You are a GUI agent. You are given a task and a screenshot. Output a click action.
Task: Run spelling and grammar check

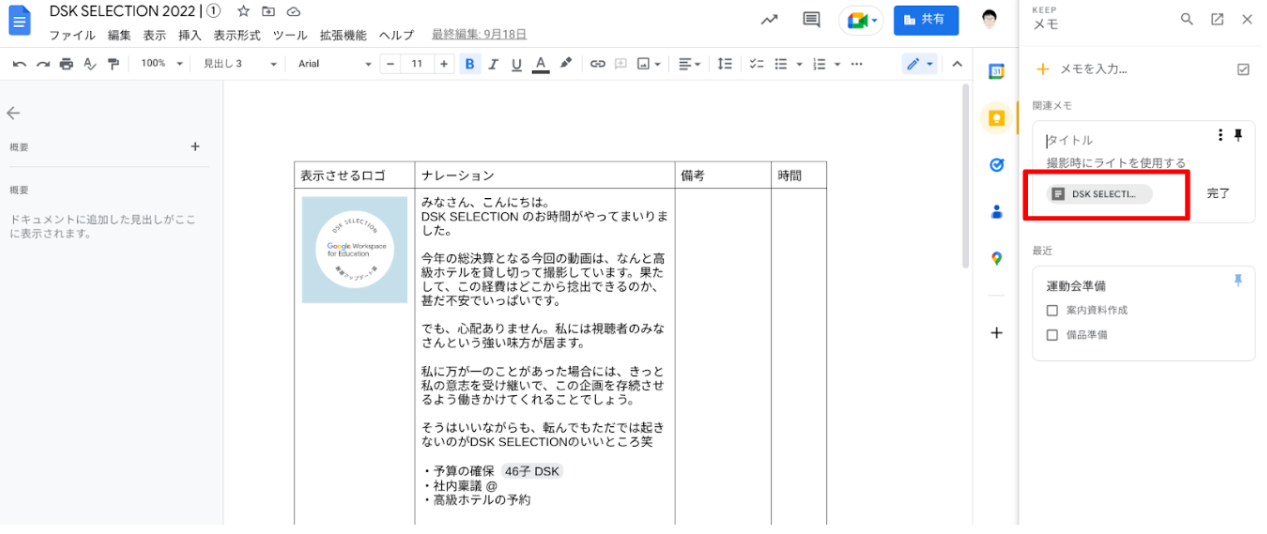coord(90,64)
